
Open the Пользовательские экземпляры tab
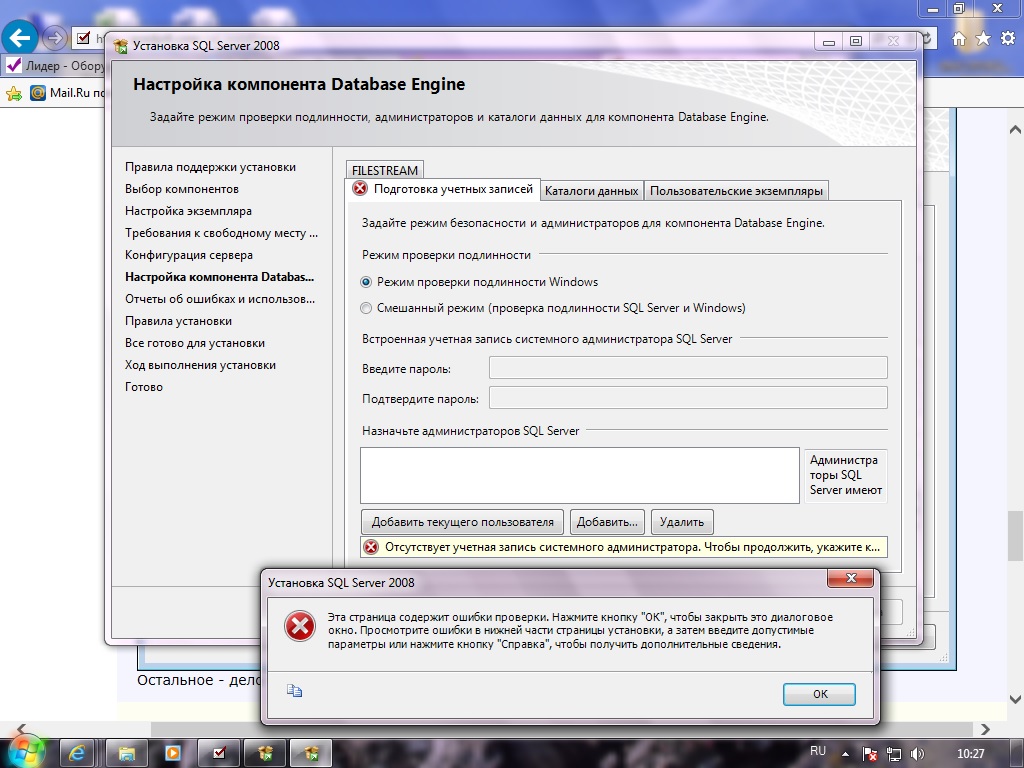(x=736, y=191)
